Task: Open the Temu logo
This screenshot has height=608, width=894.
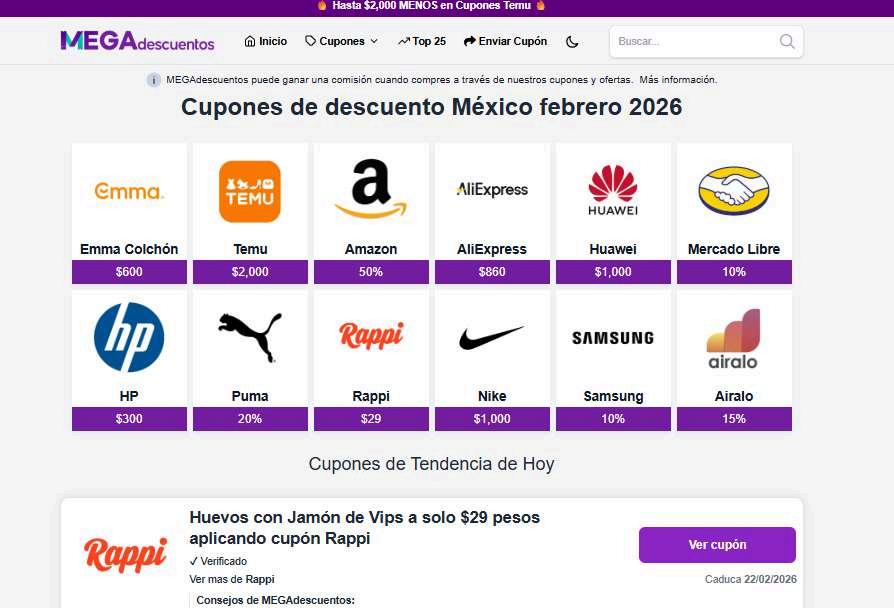Action: click(x=250, y=192)
